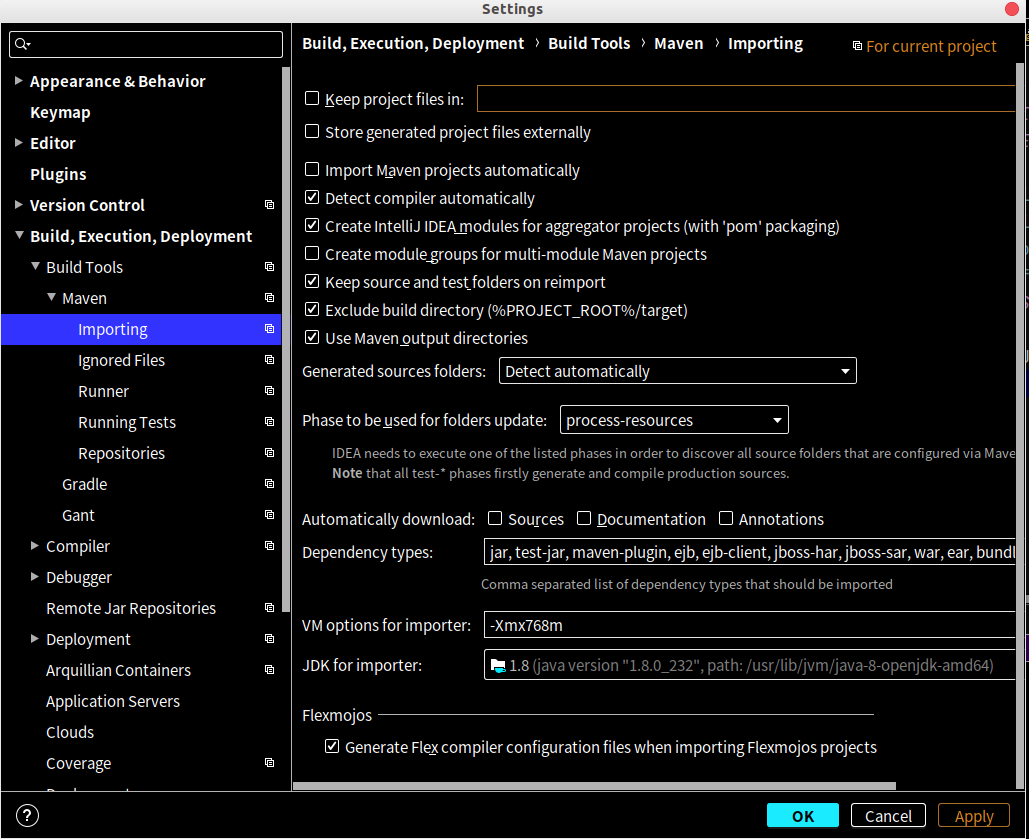Click the Apply button
The height and width of the screenshot is (839, 1029).
(x=973, y=816)
